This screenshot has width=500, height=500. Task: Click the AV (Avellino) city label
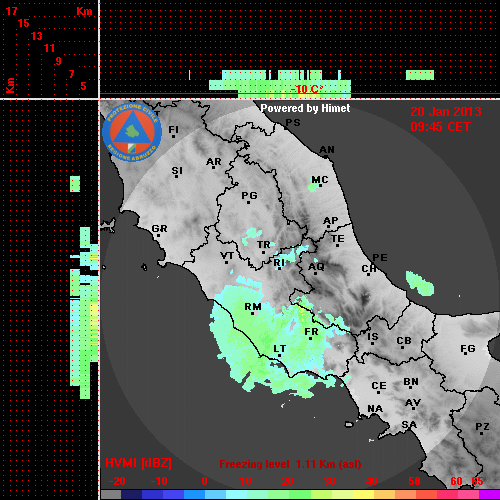coord(413,403)
